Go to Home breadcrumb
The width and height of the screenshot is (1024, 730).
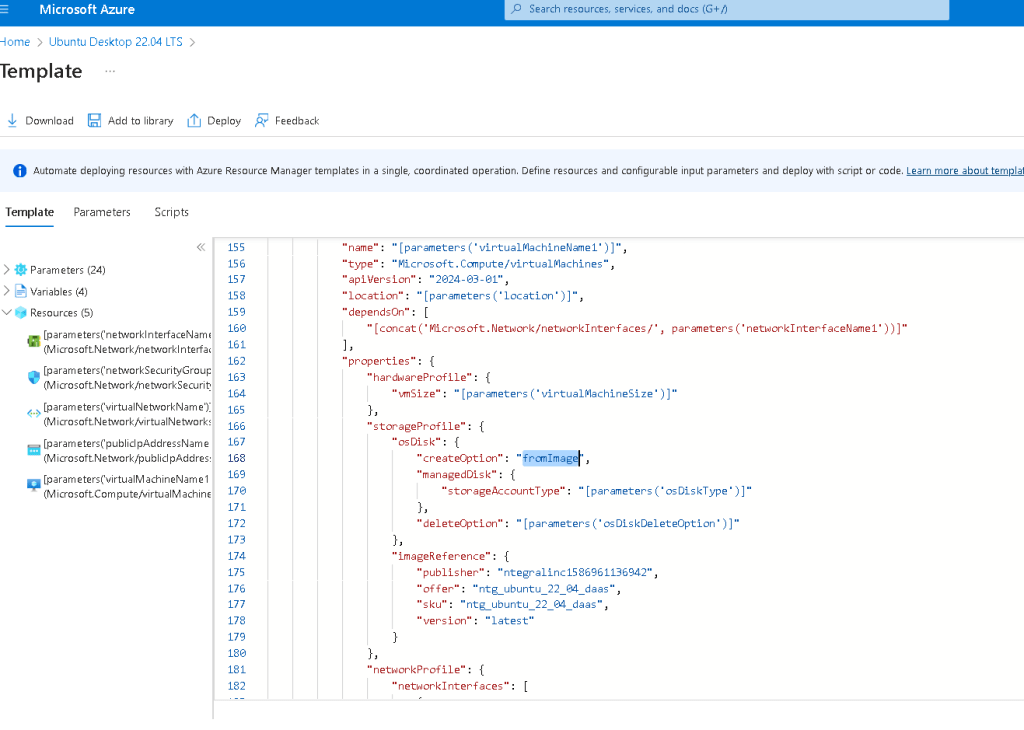click(x=15, y=42)
